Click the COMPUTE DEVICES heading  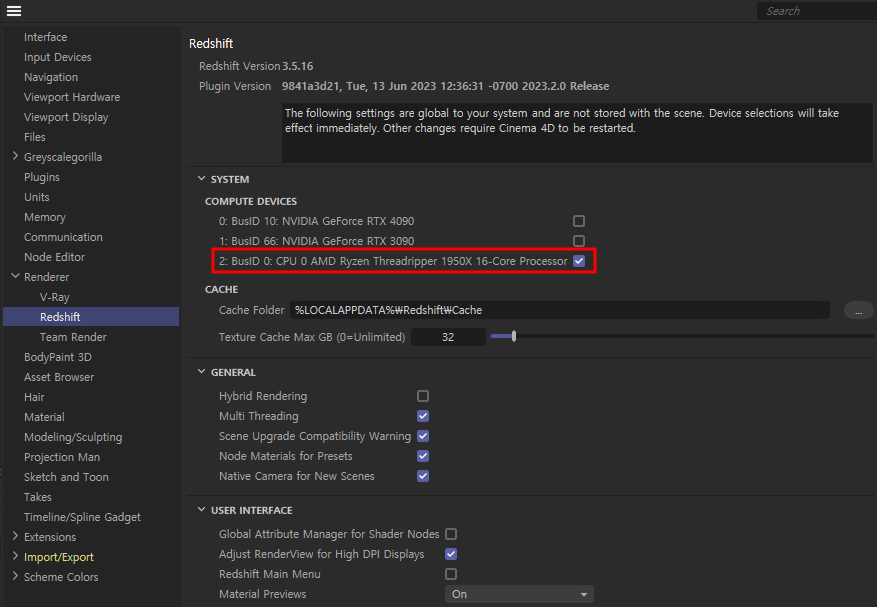[251, 201]
